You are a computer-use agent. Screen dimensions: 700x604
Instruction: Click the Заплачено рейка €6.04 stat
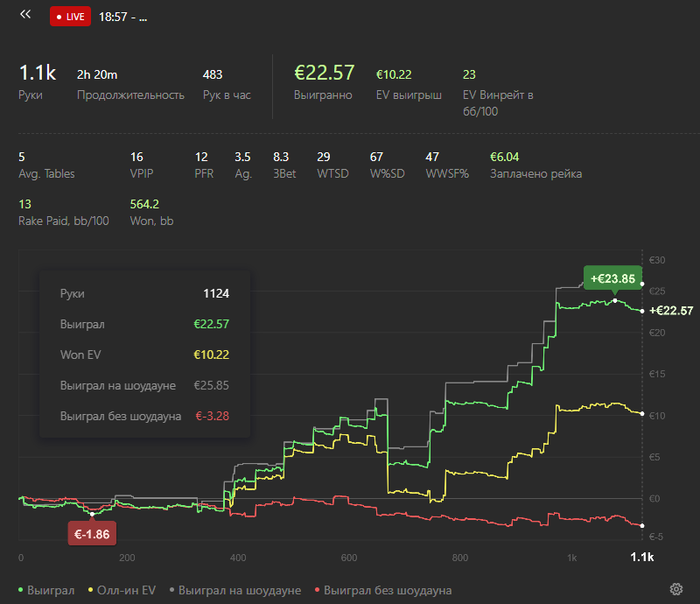(536, 165)
